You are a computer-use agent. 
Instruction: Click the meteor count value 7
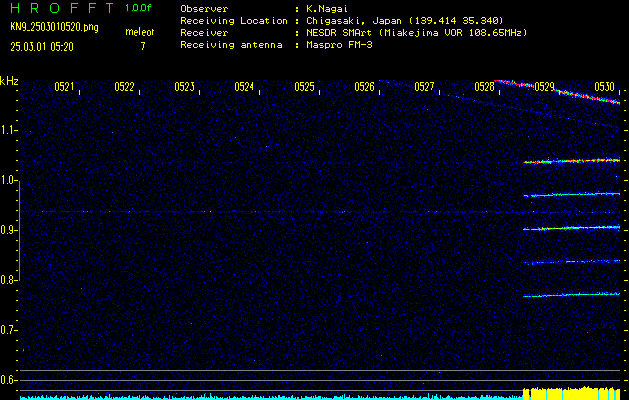click(143, 46)
